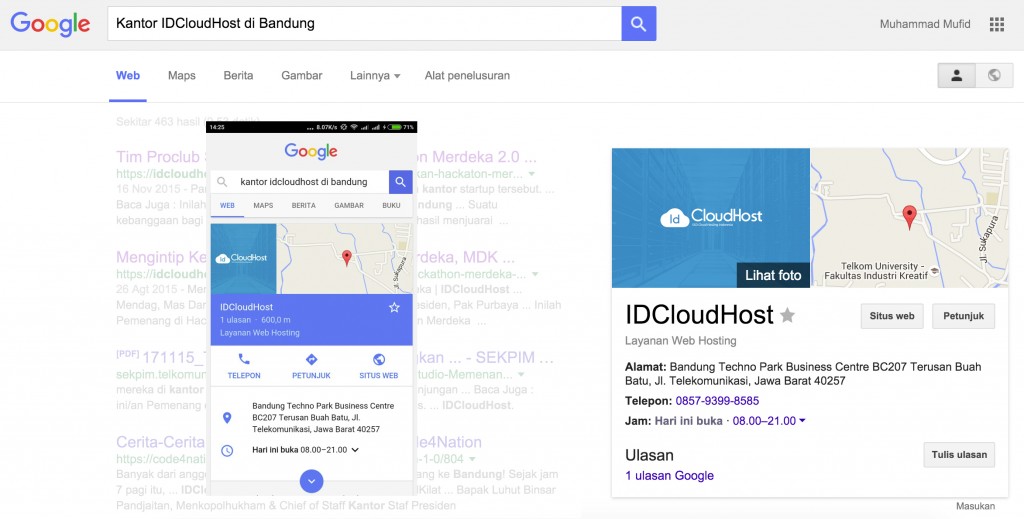Screen dimensions: 1024x519
Task: Click the Muhammad Mufid account name
Action: coord(925,25)
